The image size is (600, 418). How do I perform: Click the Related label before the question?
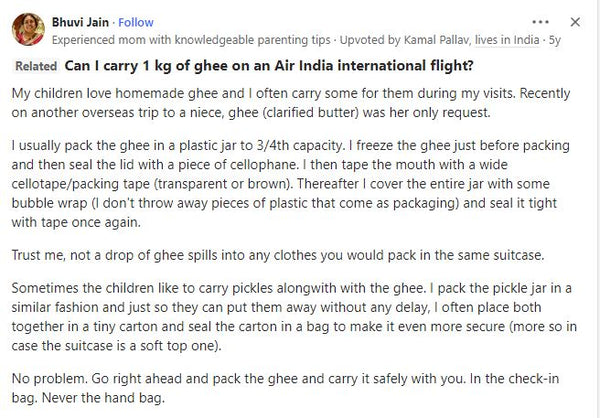point(36,68)
